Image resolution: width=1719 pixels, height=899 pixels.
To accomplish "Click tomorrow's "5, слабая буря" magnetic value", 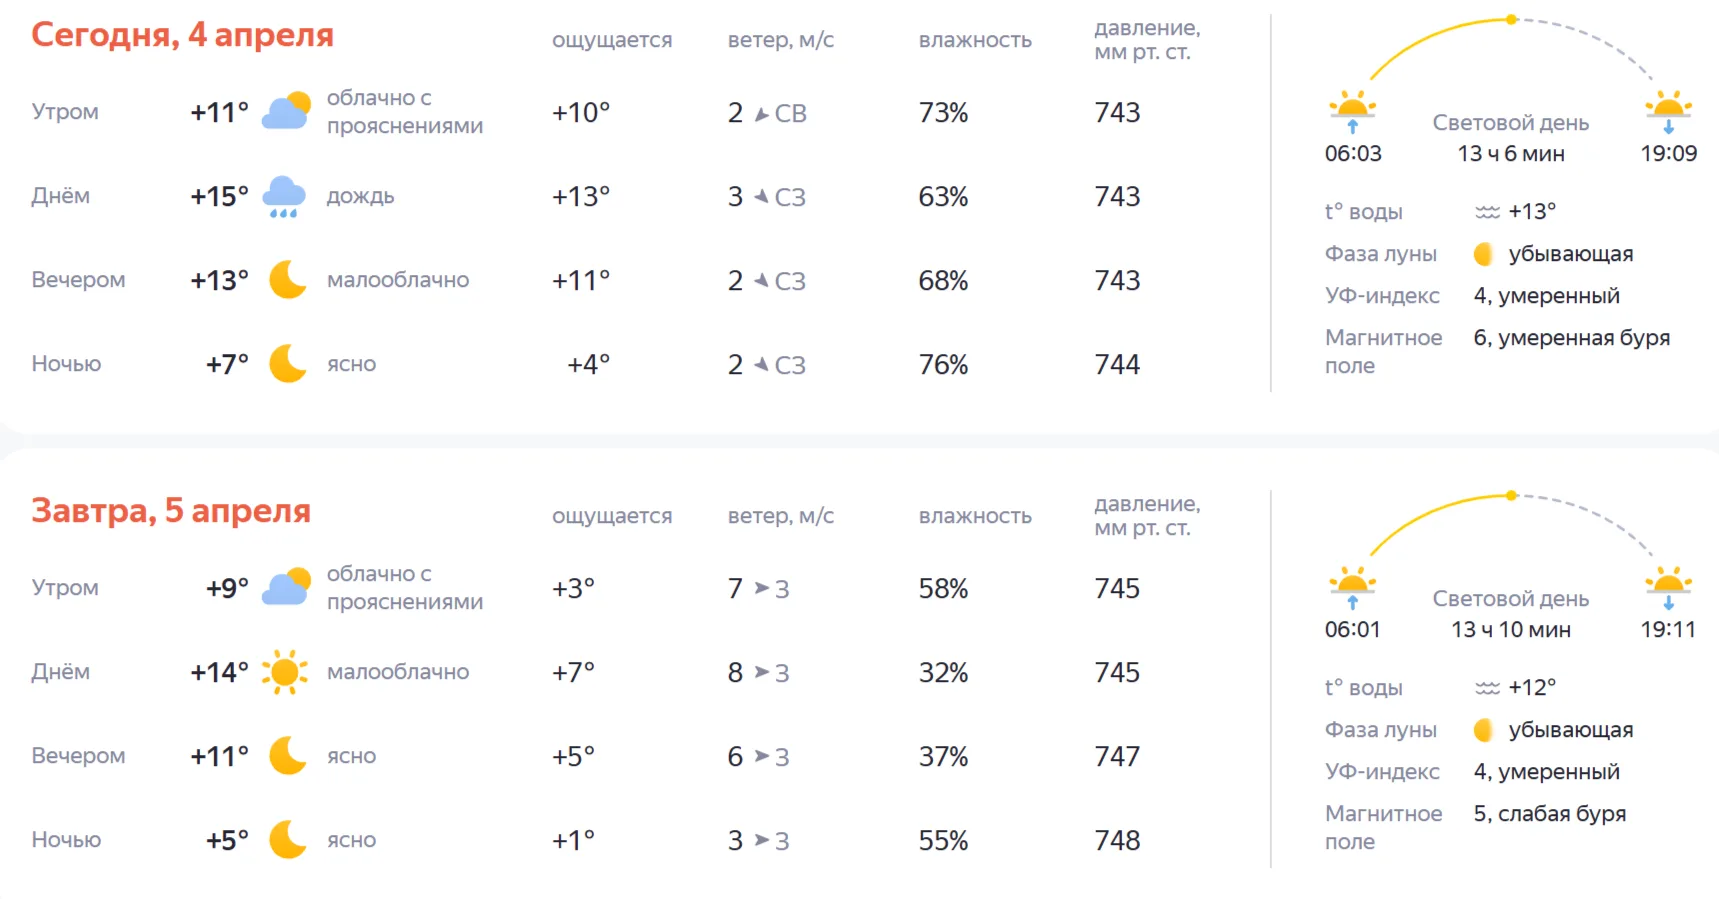I will pyautogui.click(x=1549, y=814).
